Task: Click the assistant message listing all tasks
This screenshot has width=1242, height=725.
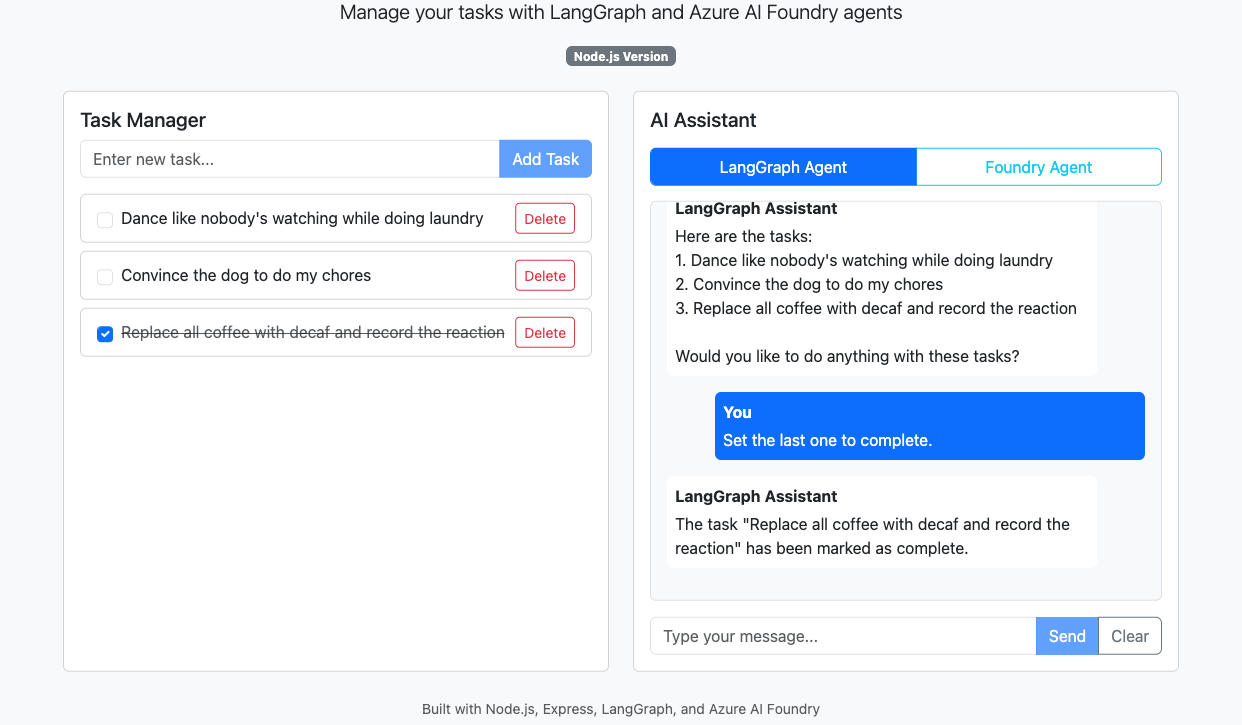Action: pos(881,285)
